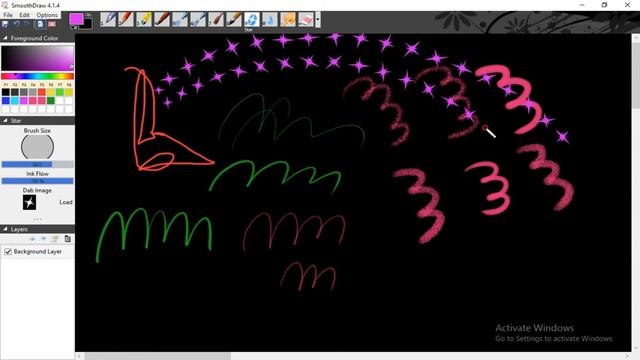Click the horizontal scrollbar left arrow
The height and width of the screenshot is (360, 640).
point(79,356)
